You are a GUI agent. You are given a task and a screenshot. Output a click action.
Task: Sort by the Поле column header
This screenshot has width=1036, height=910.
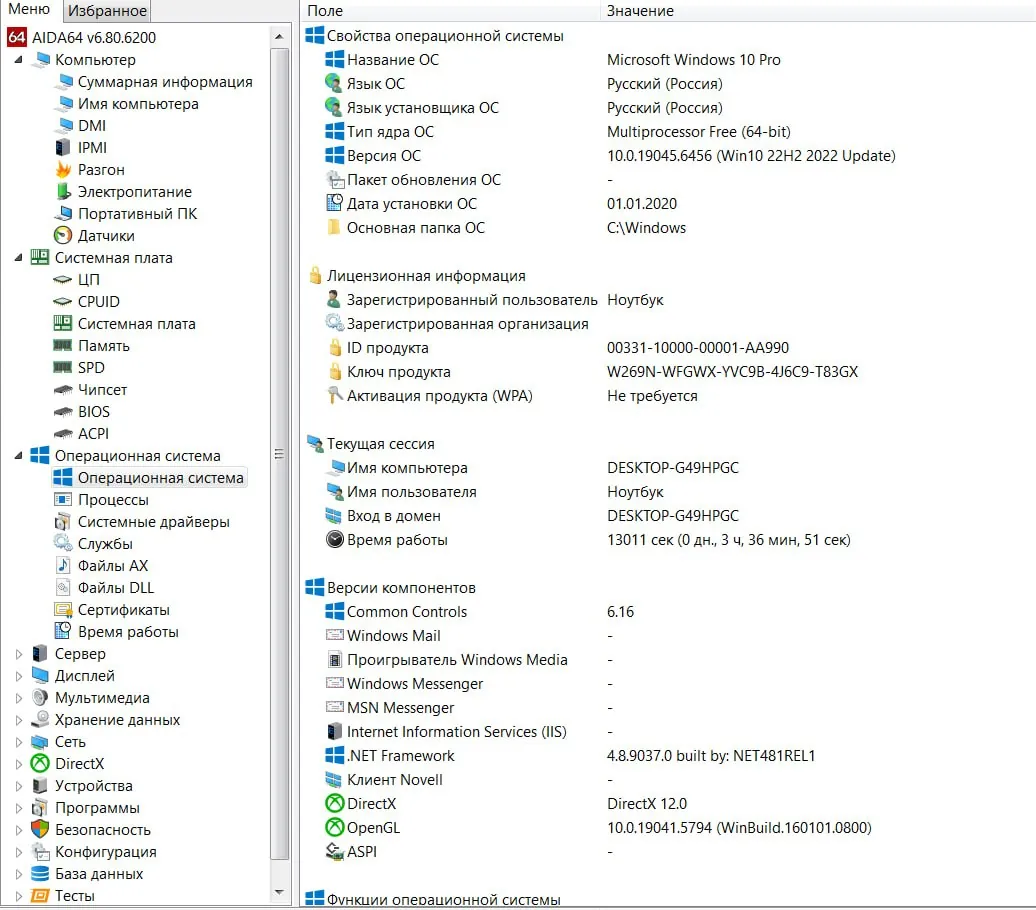(x=451, y=11)
